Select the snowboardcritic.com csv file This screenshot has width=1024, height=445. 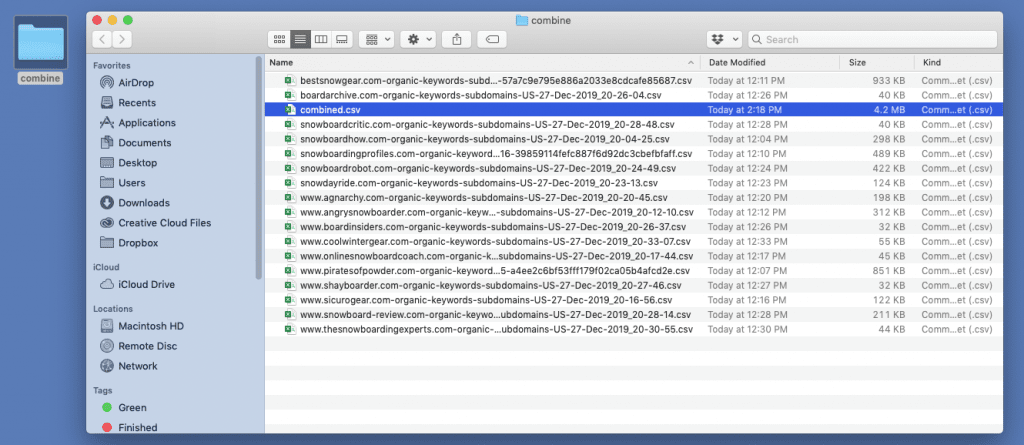(633, 124)
